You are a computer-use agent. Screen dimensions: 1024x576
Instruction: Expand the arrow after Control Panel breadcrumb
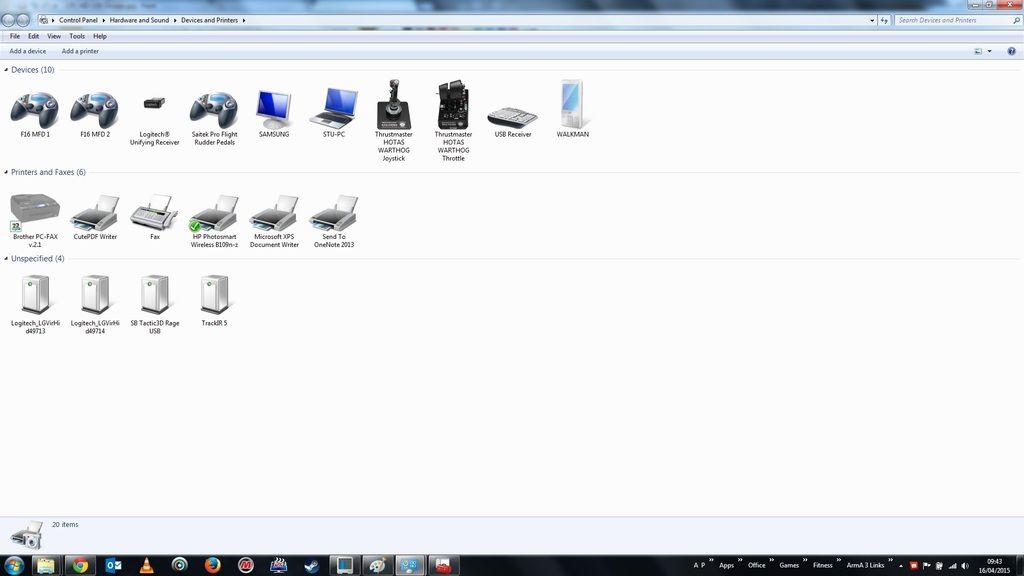point(103,20)
